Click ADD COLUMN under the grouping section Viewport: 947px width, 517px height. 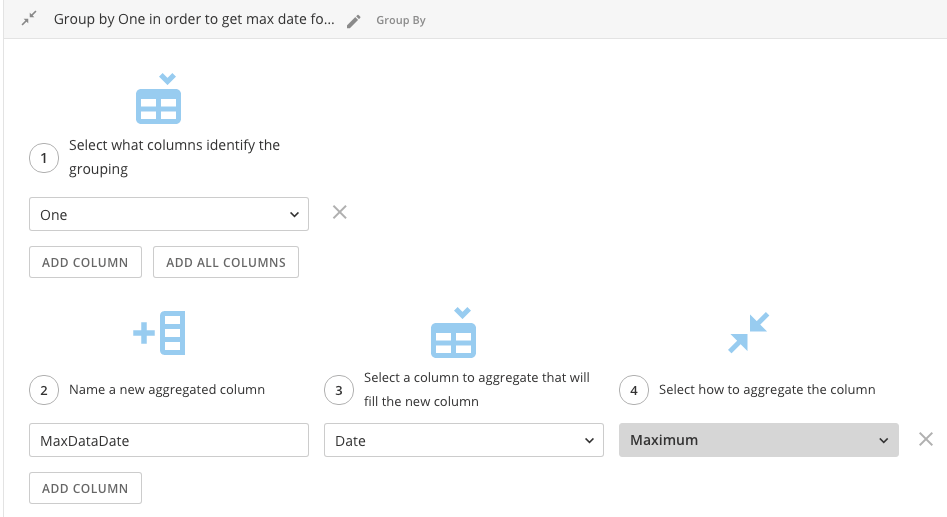coord(85,262)
